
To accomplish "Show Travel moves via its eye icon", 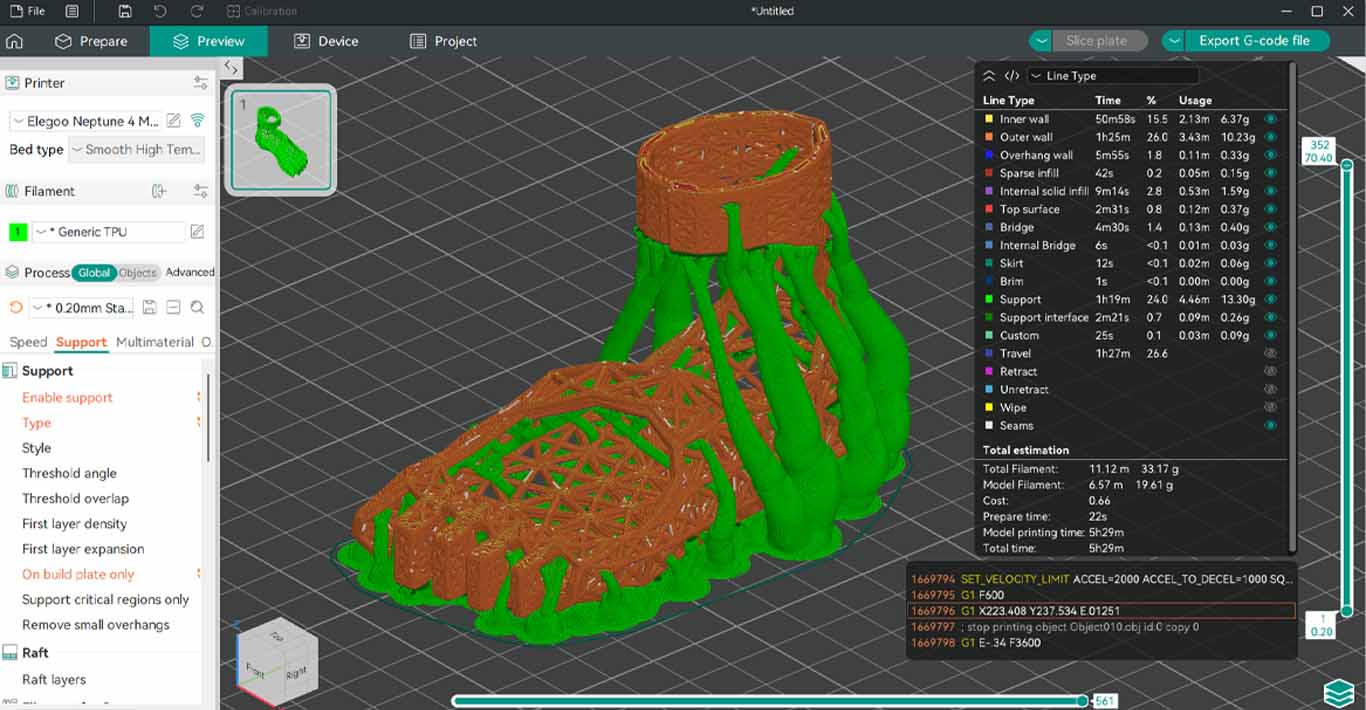I will (x=1270, y=353).
